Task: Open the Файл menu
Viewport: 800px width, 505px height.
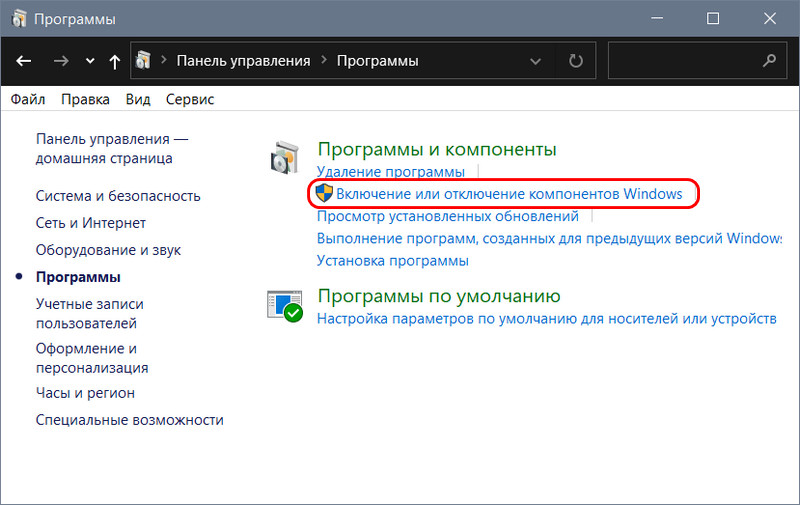Action: 28,99
